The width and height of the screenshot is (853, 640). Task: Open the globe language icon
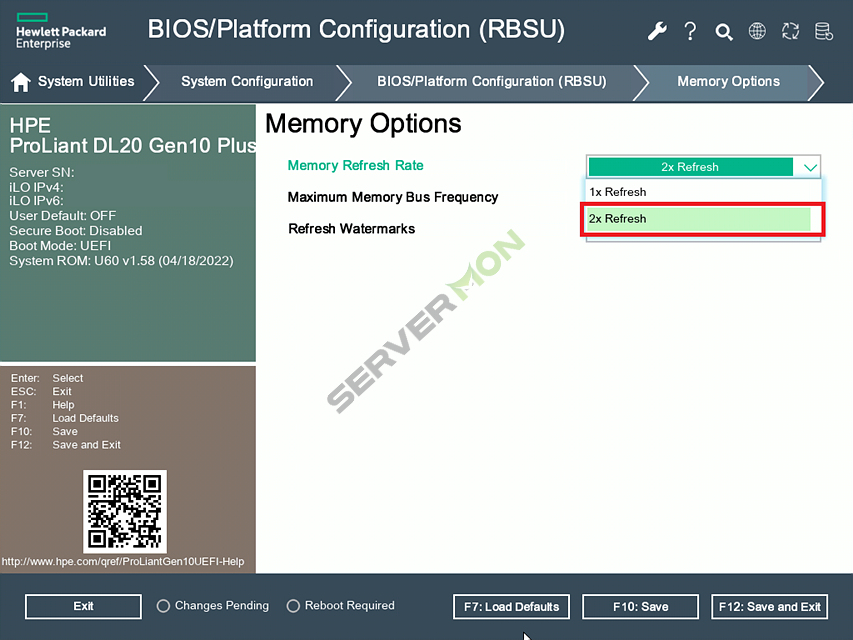tap(757, 31)
